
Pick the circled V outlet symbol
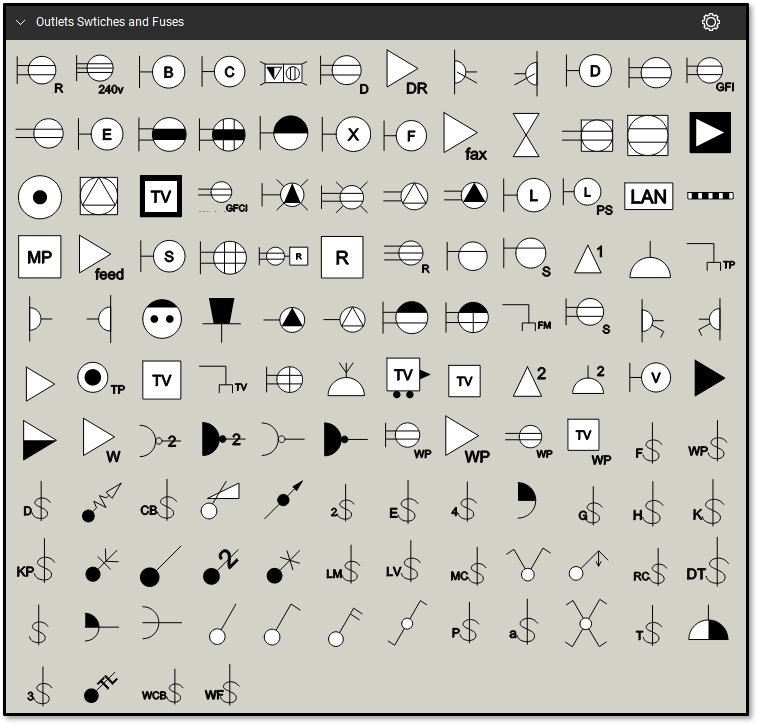point(650,379)
